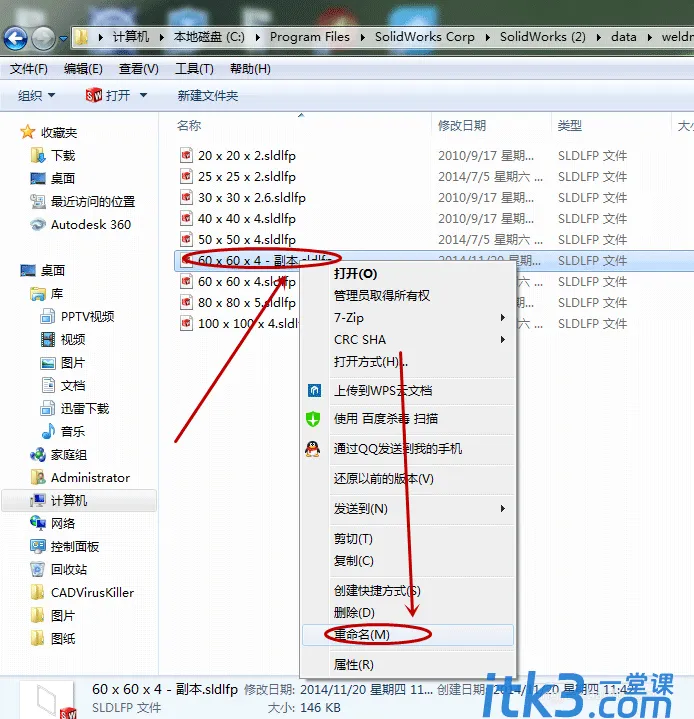
Task: Open the 文档 library
Action: pyautogui.click(x=63, y=386)
